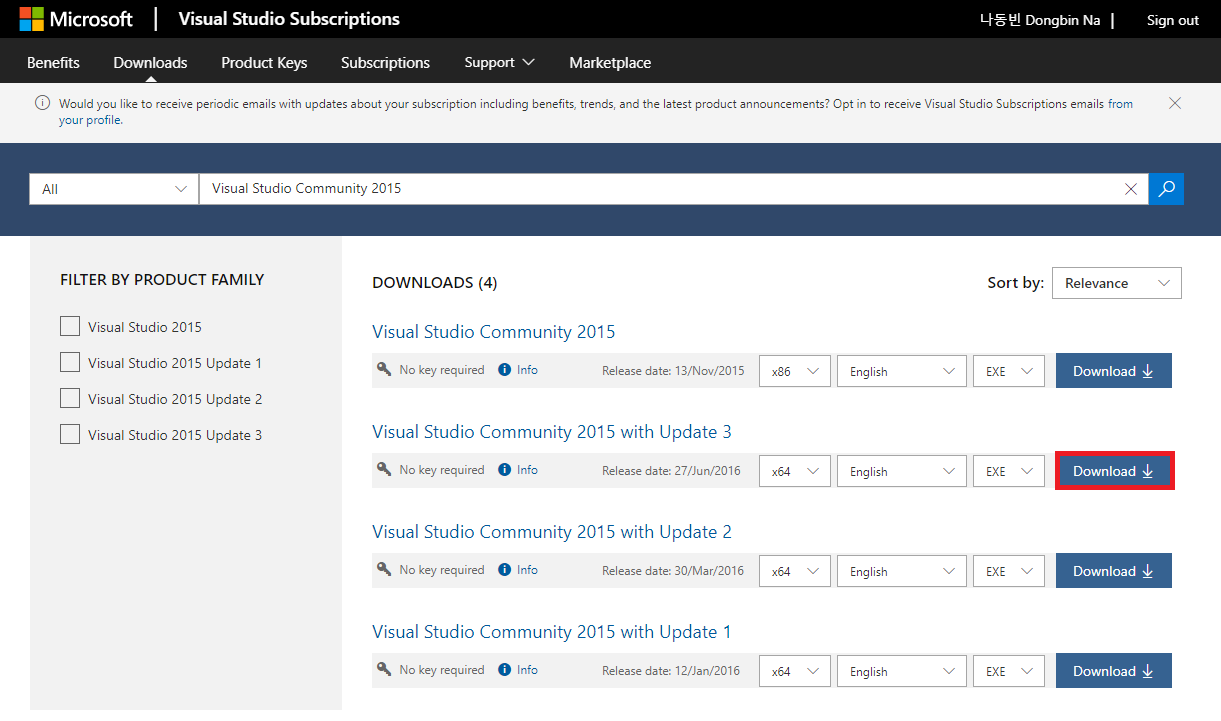The width and height of the screenshot is (1221, 721).
Task: Download Community 2015 with Update 3
Action: tap(1113, 471)
